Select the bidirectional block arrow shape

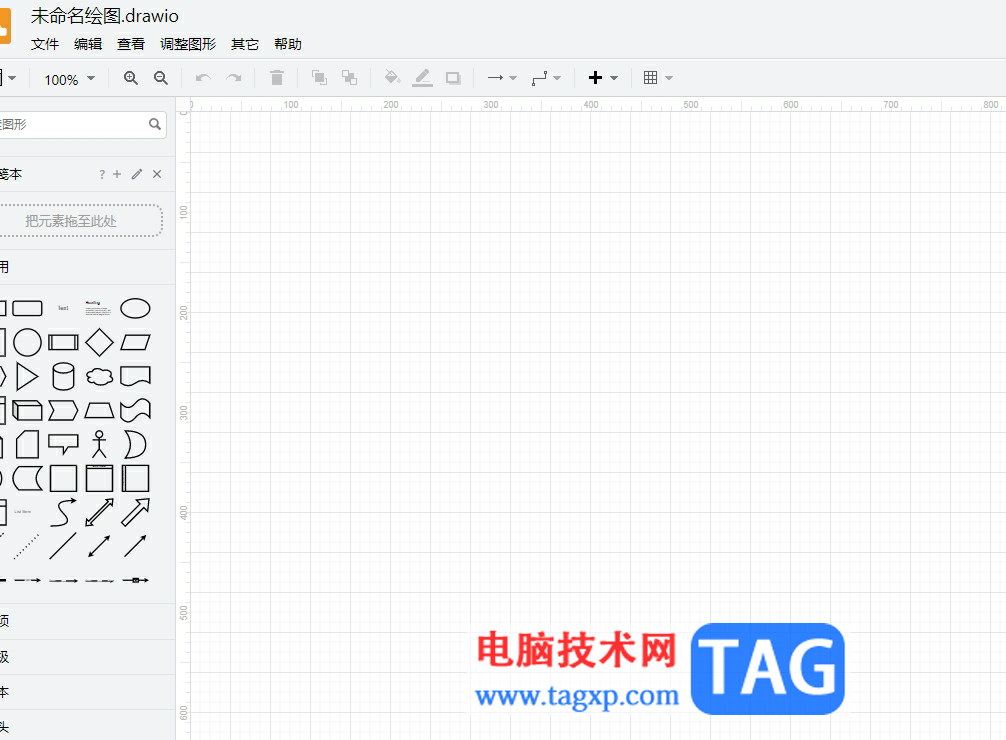click(x=99, y=512)
